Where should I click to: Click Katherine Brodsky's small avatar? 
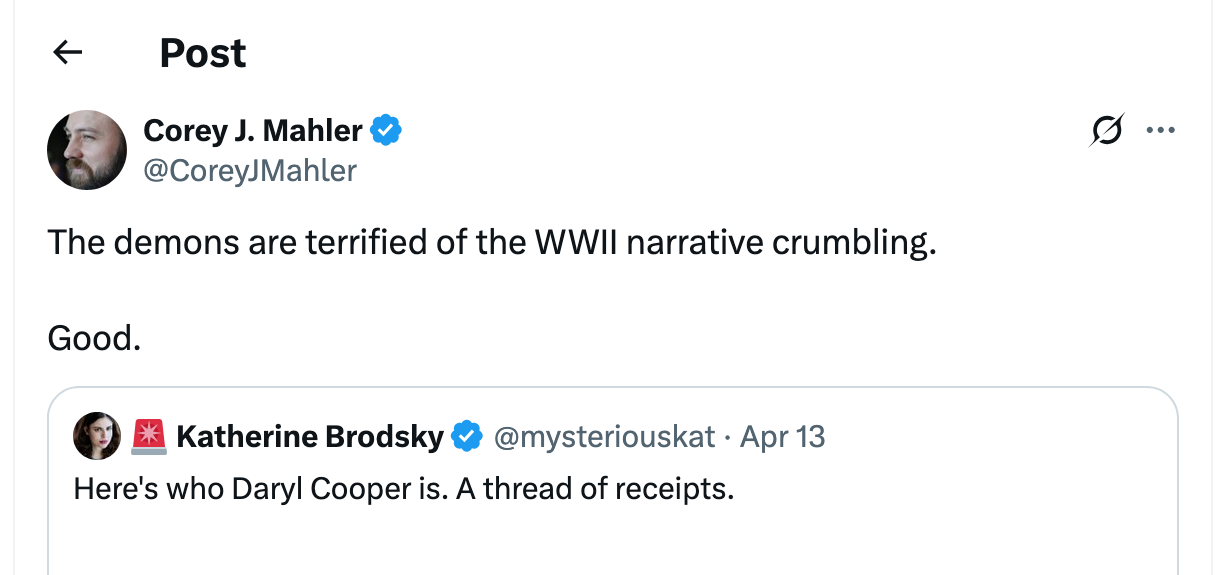(97, 436)
